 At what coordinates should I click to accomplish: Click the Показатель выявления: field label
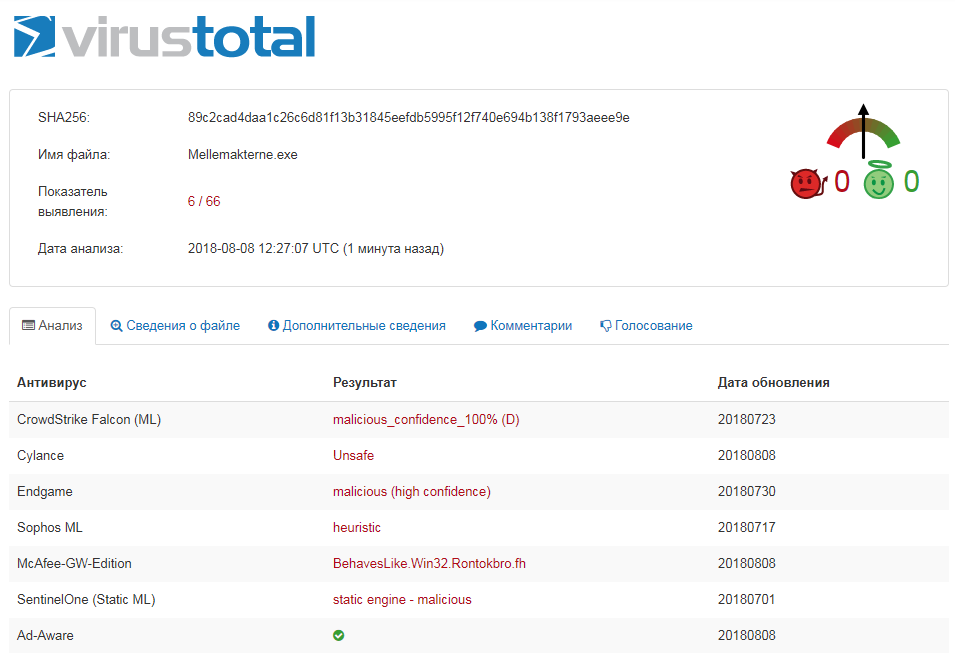[x=73, y=202]
